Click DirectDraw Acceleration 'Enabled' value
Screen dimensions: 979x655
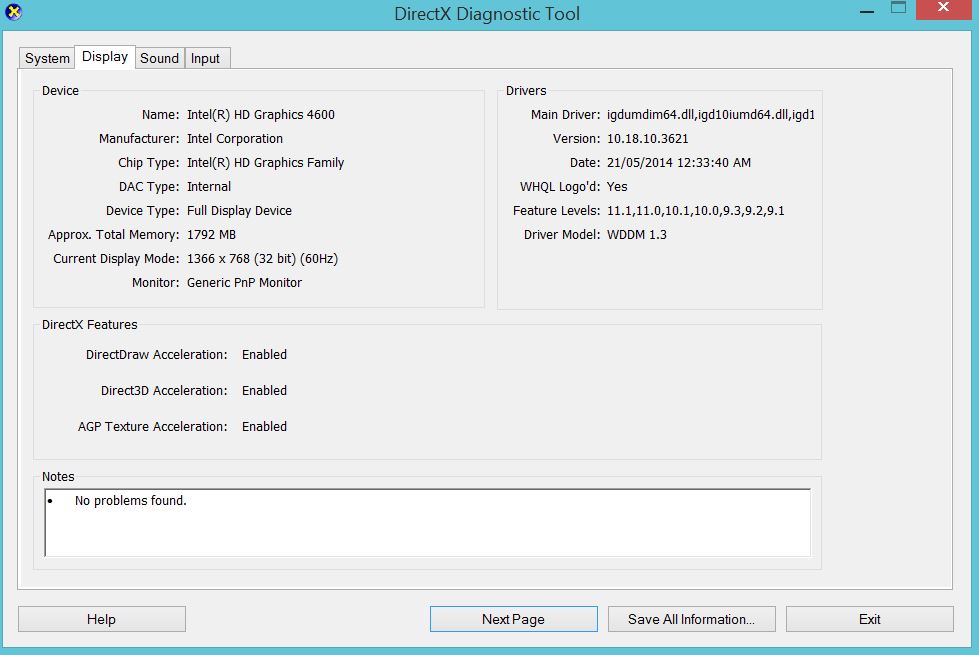click(264, 355)
